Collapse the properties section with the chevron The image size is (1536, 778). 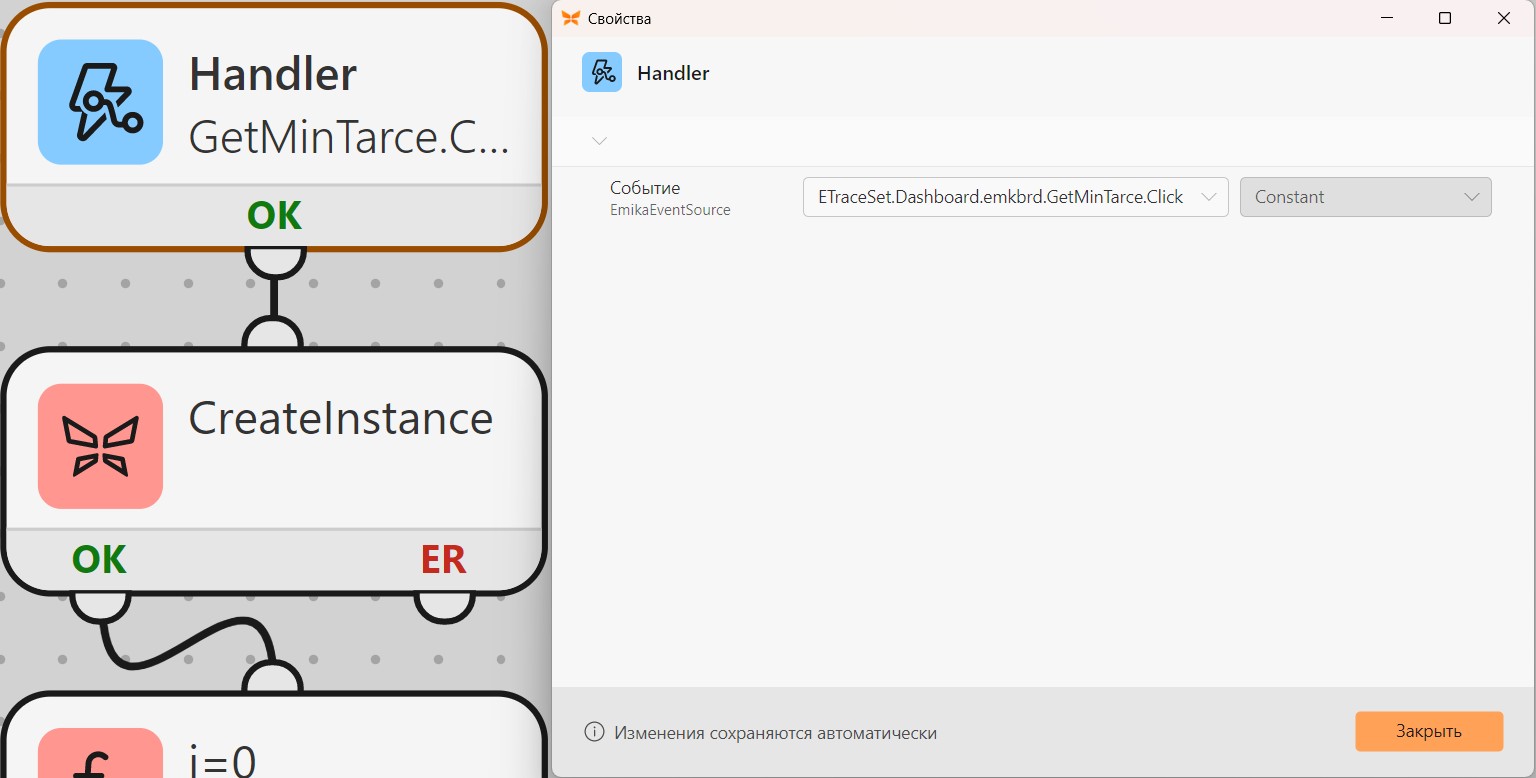(600, 141)
